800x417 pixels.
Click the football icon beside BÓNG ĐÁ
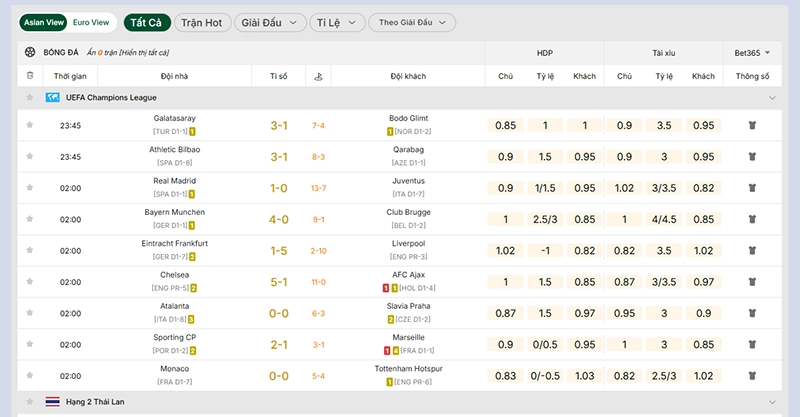(31, 52)
